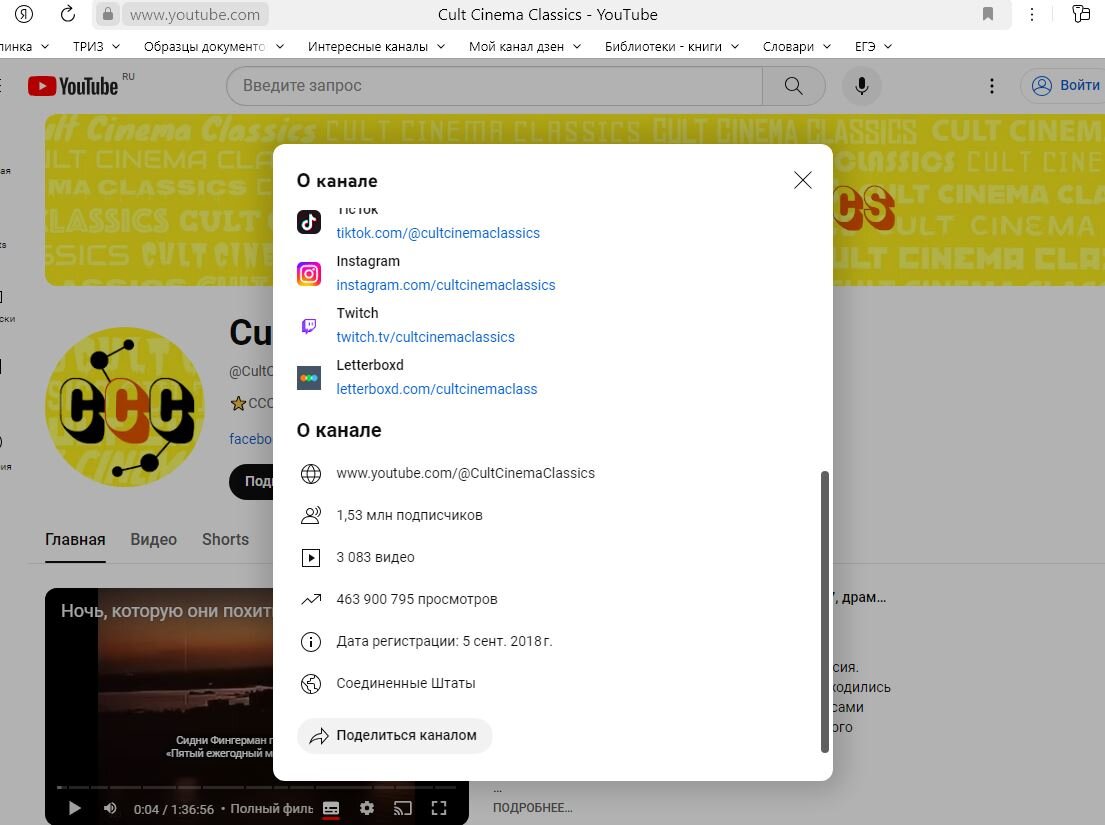Open instagram.com/cultcinemaclassics link

tap(445, 285)
